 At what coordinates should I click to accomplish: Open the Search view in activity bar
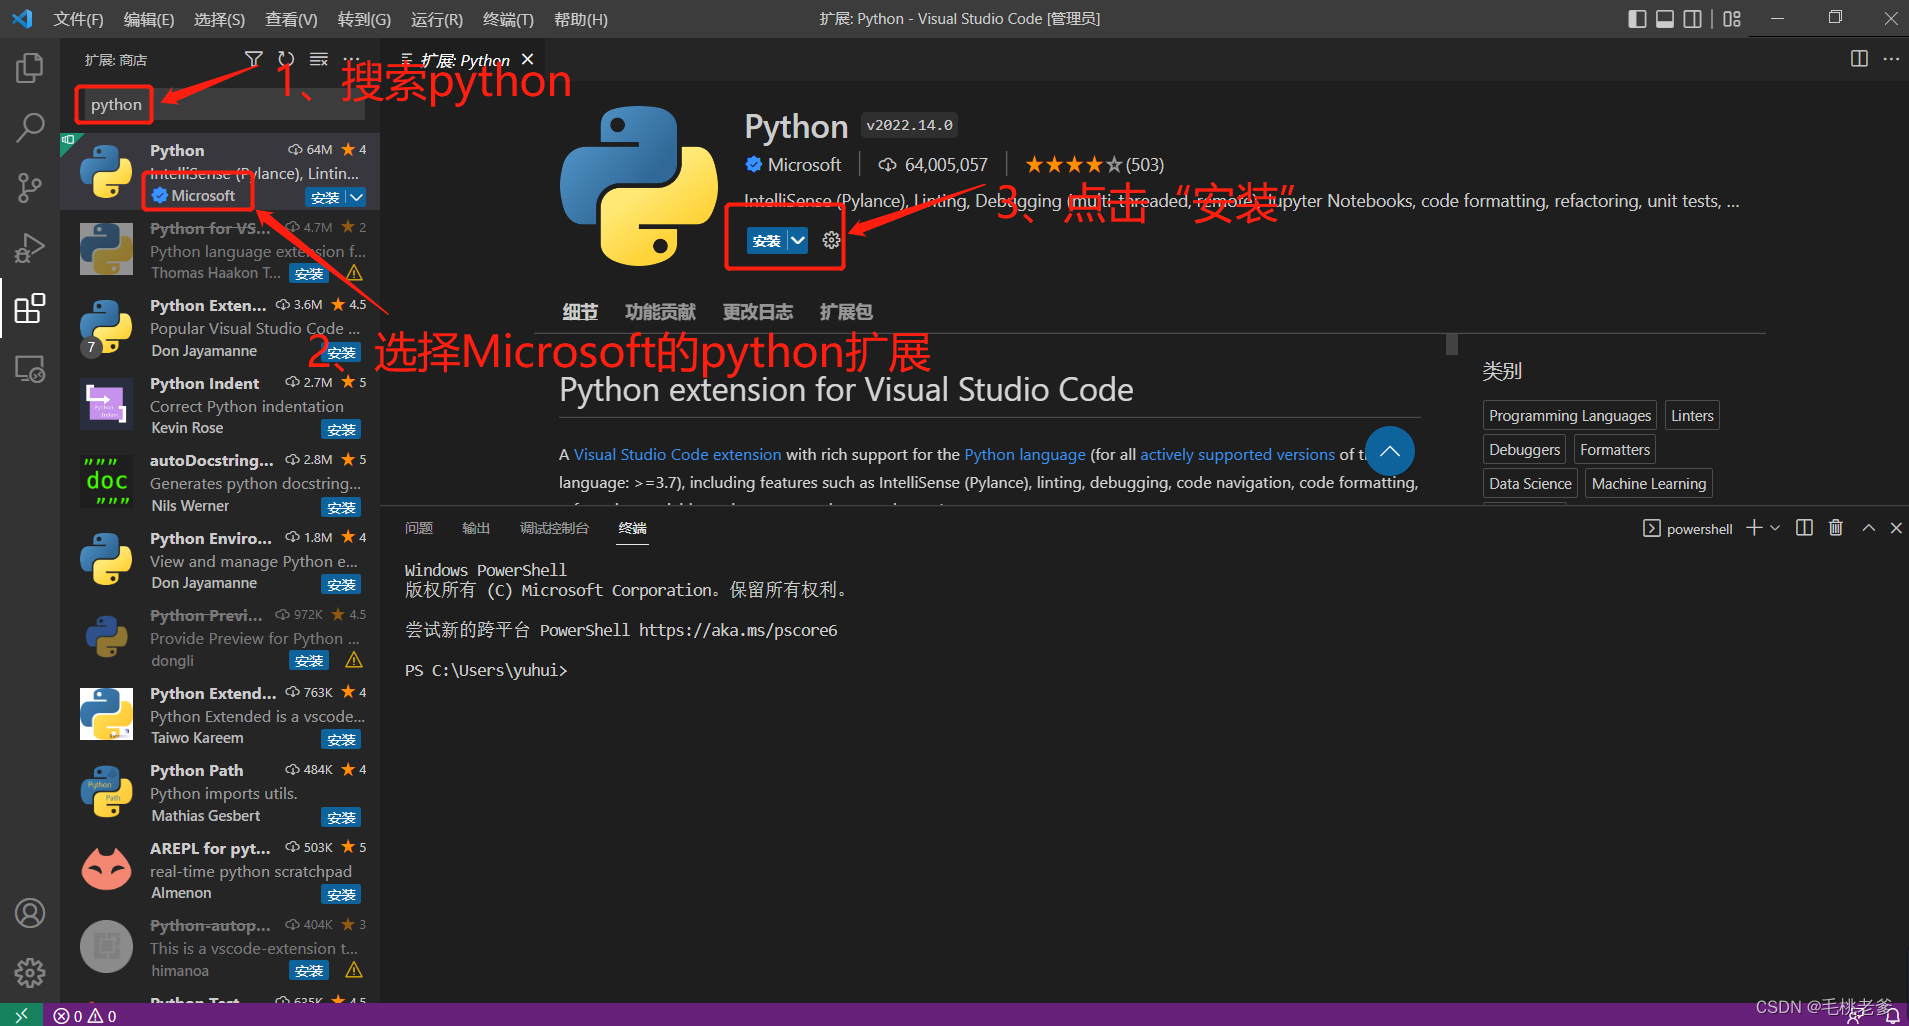pos(30,127)
